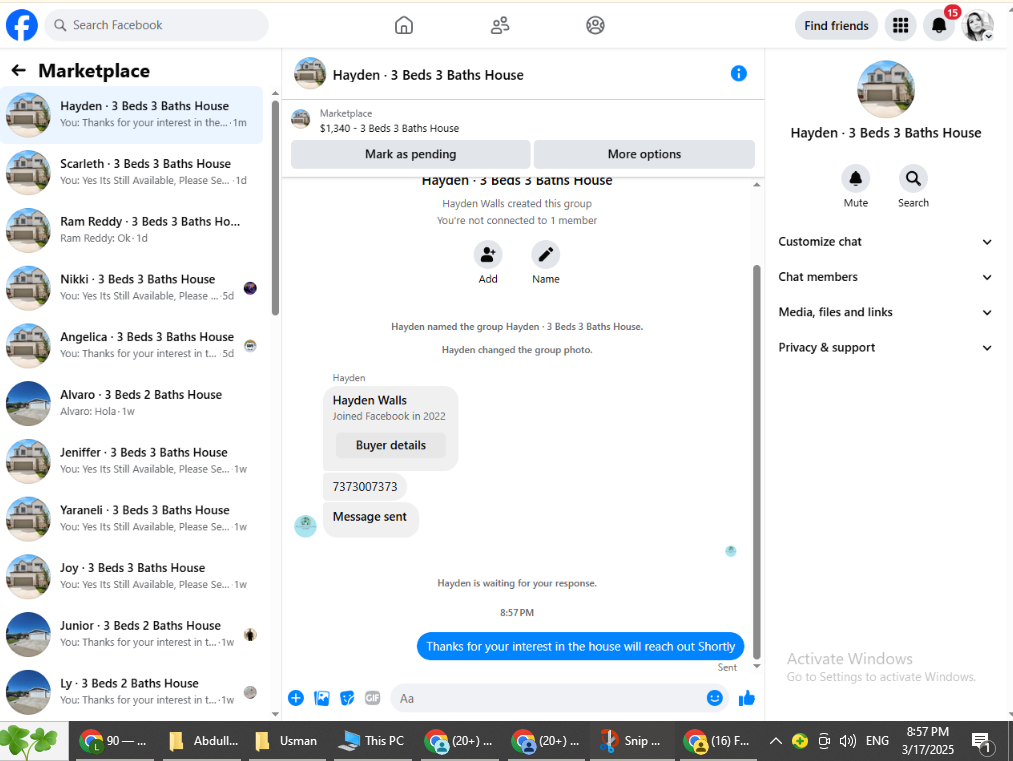Screen dimensions: 1013x761
Task: Open Marketplace listing $1,340 link
Action: coord(389,128)
